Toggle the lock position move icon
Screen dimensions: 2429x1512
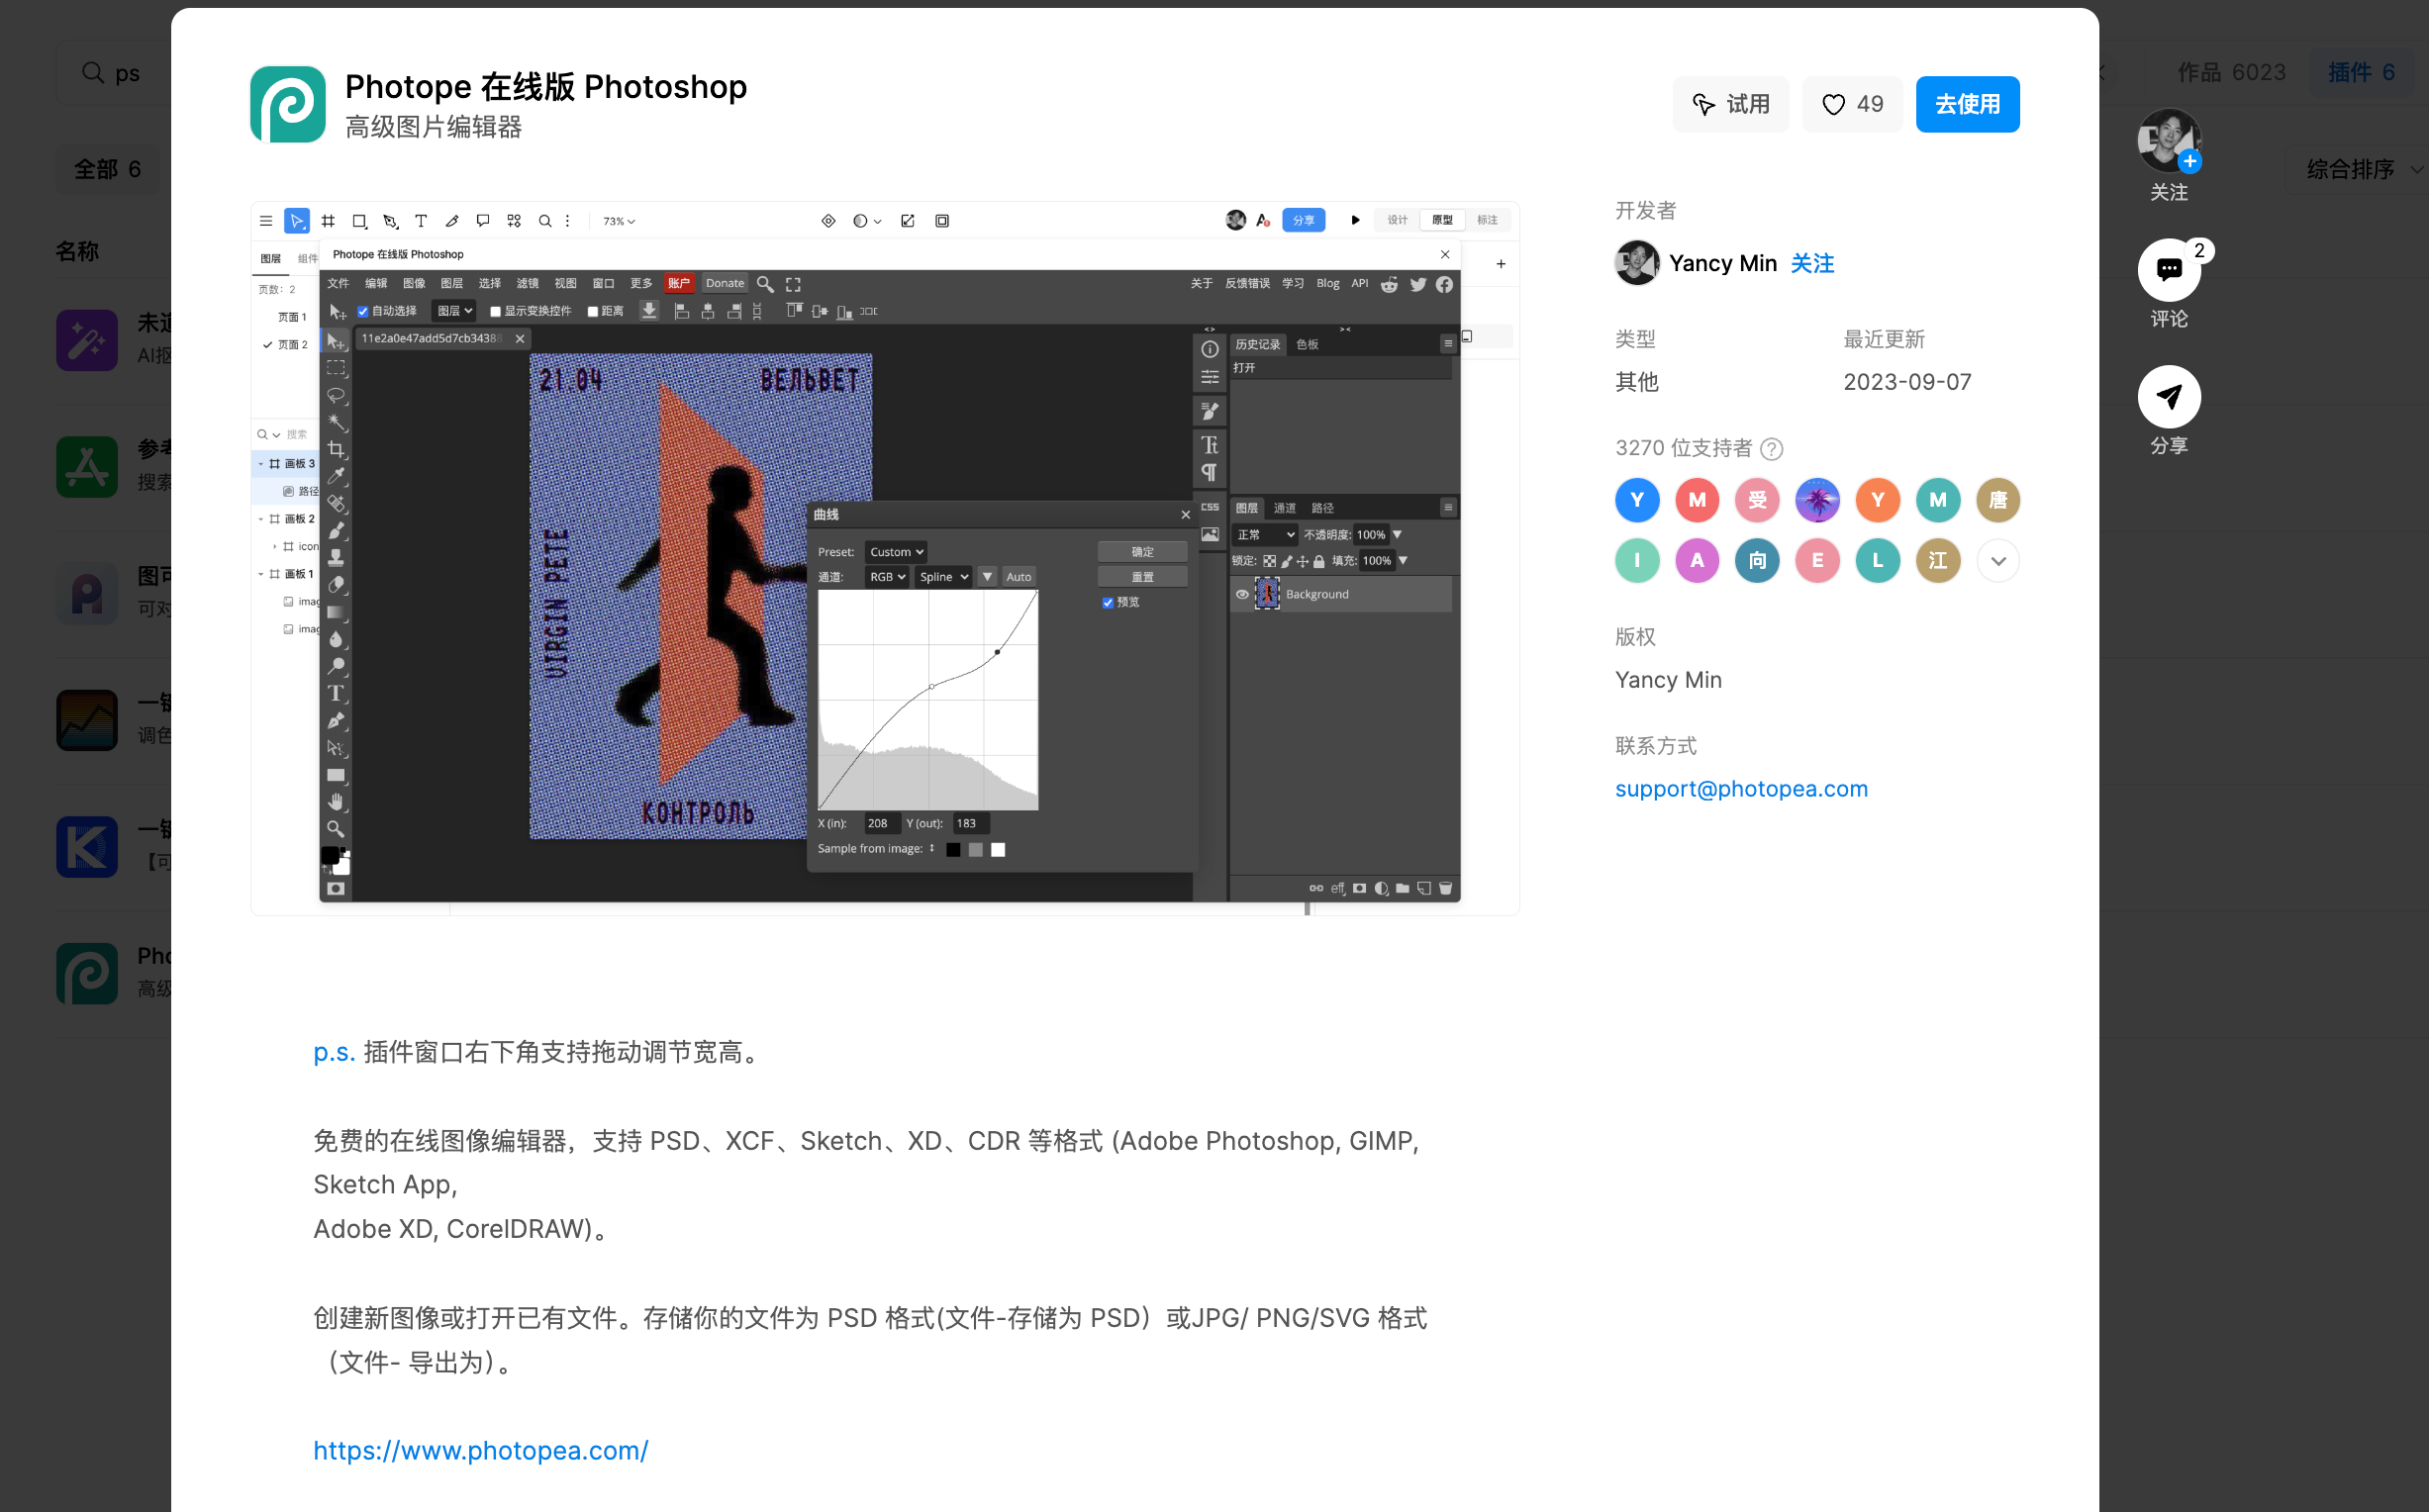click(x=1302, y=561)
